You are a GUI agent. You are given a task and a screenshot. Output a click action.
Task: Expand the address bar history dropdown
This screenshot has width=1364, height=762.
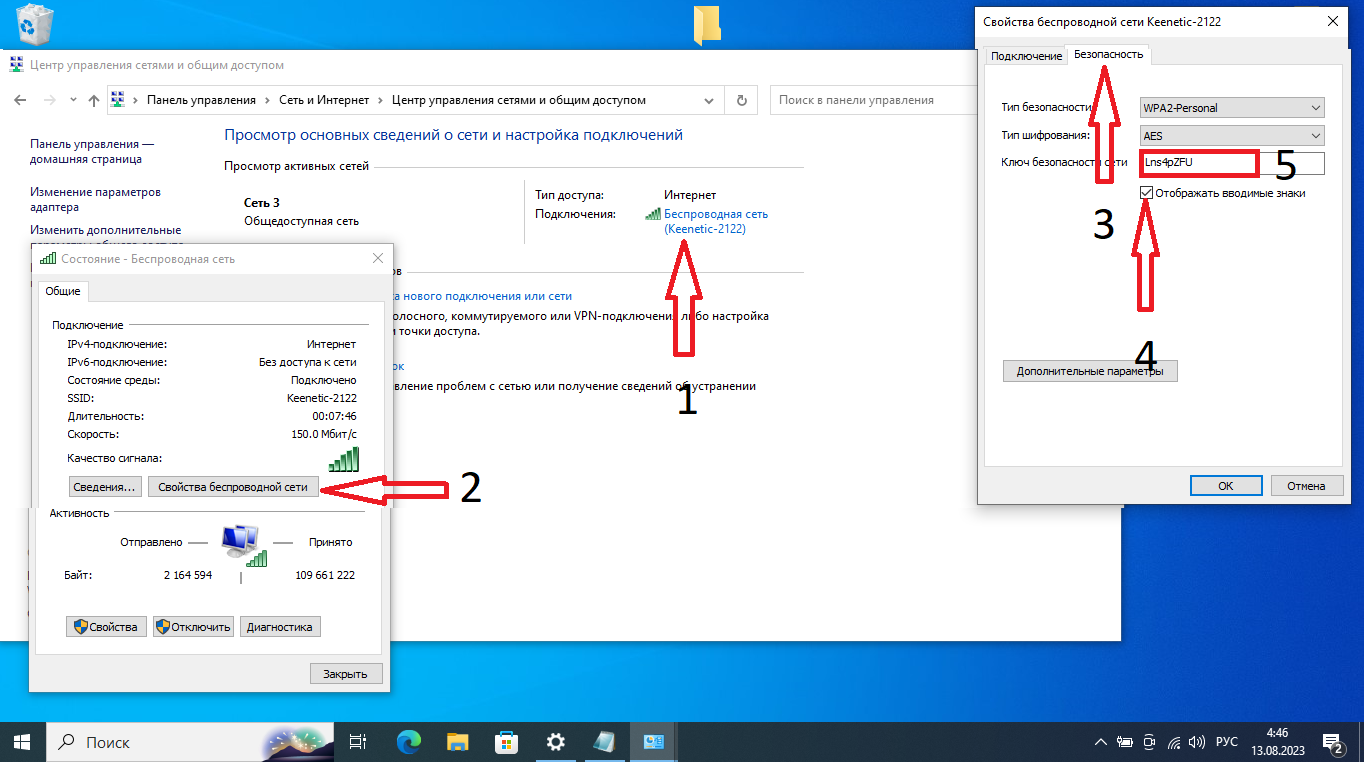pyautogui.click(x=708, y=100)
